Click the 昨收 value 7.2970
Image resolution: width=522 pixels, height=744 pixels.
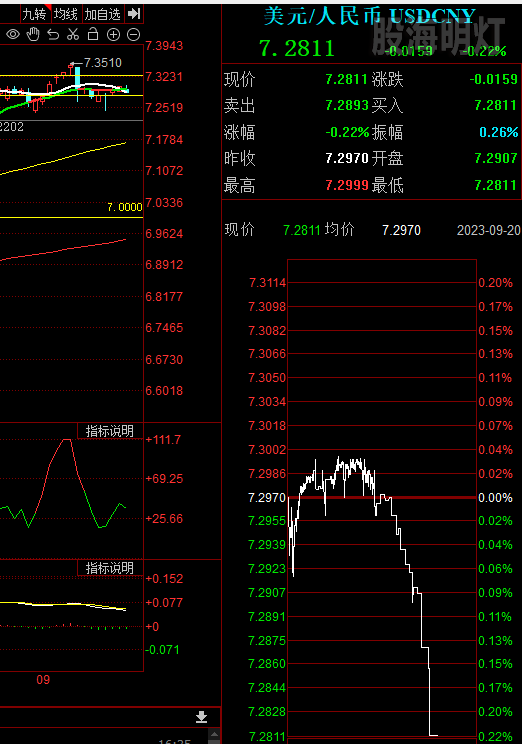click(x=347, y=158)
